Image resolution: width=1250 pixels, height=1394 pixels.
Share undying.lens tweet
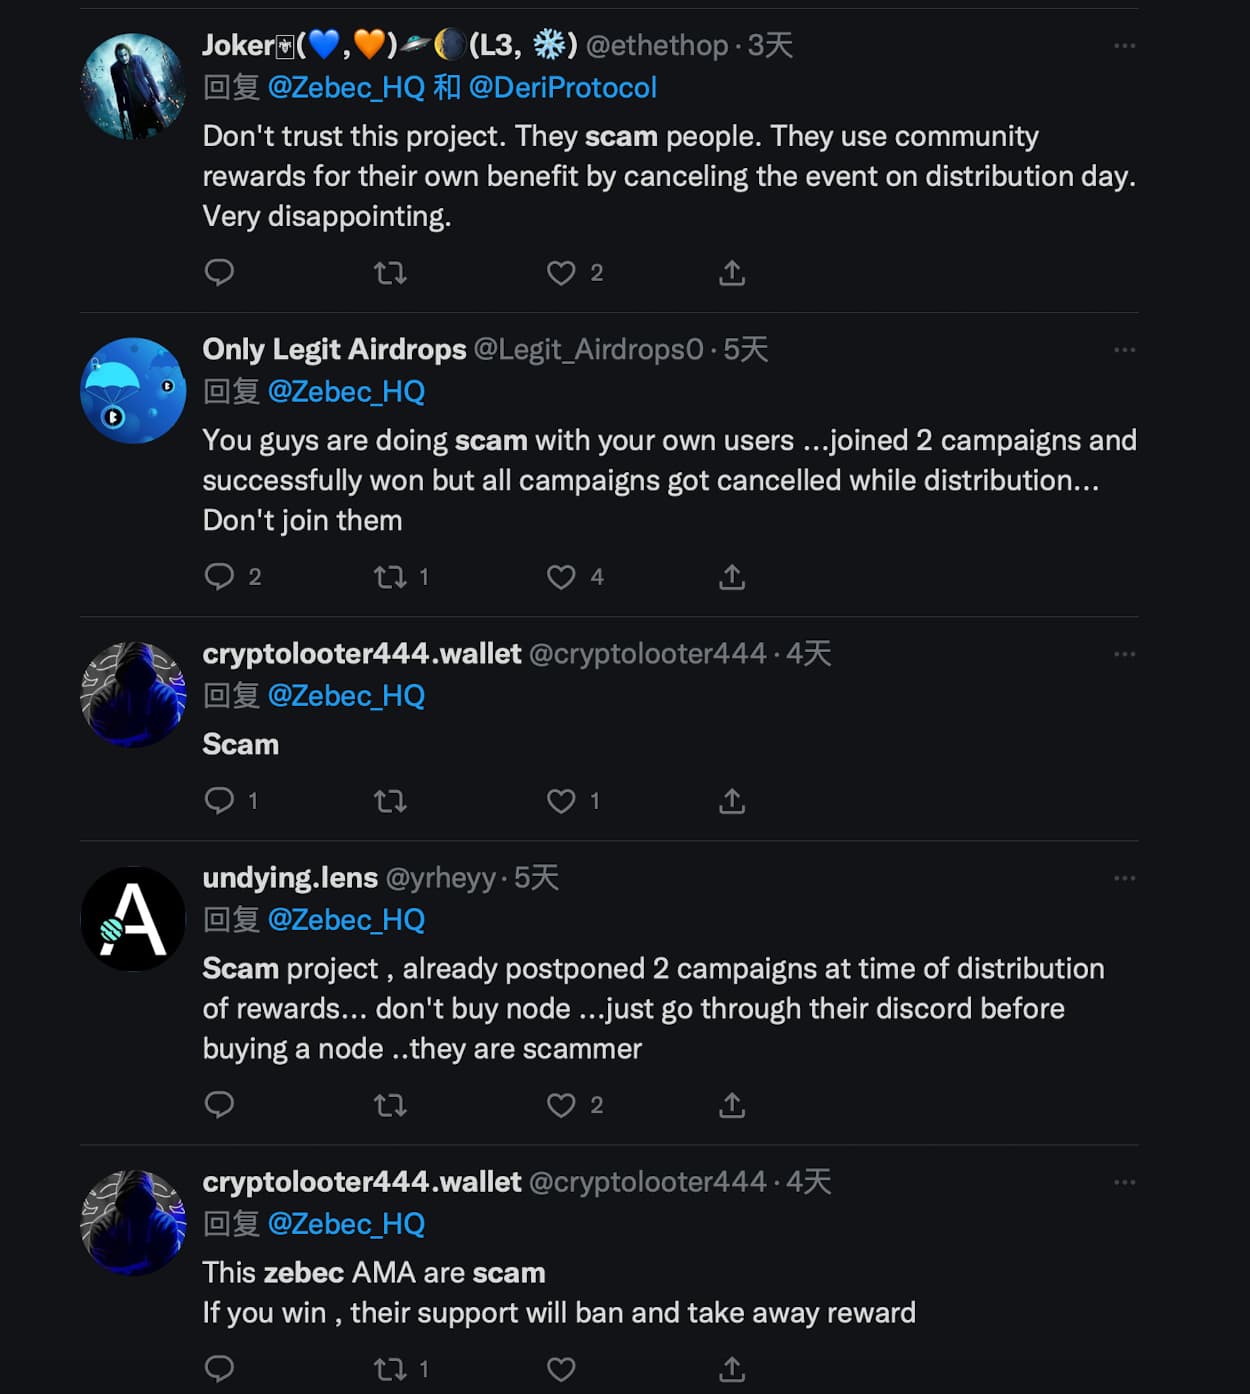[732, 1104]
